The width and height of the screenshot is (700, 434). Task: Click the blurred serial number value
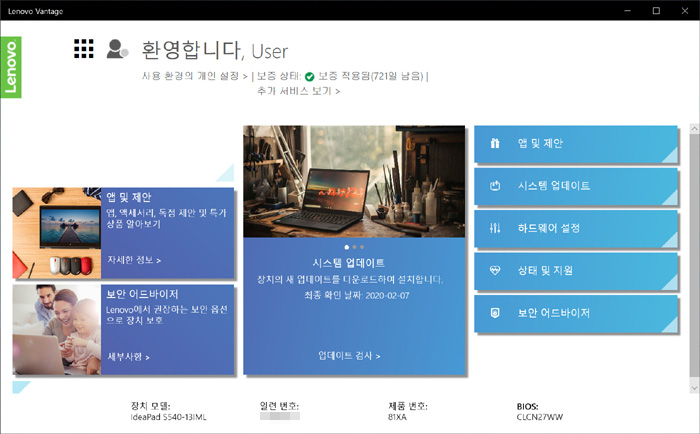pyautogui.click(x=280, y=417)
